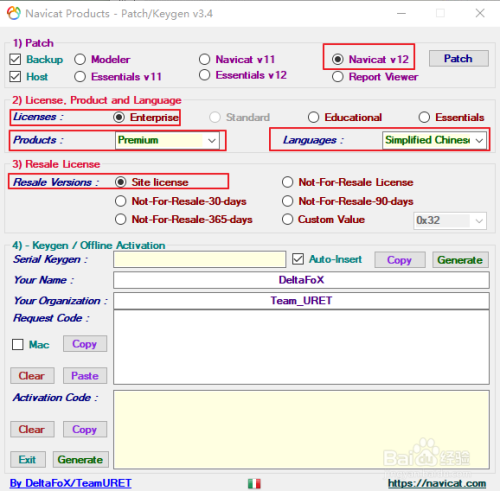Screen dimensions: 500x491
Task: Open the Products dropdown showing Premium
Action: coord(168,140)
